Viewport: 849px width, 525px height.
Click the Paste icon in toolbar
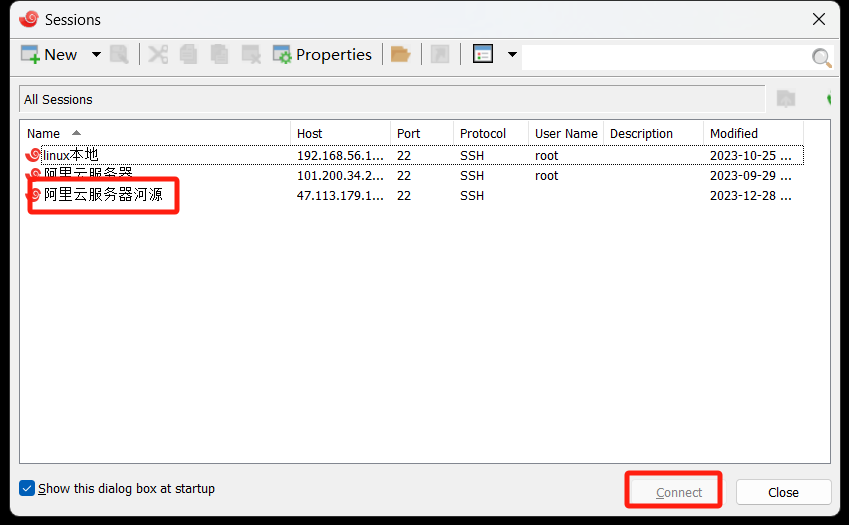tap(219, 55)
